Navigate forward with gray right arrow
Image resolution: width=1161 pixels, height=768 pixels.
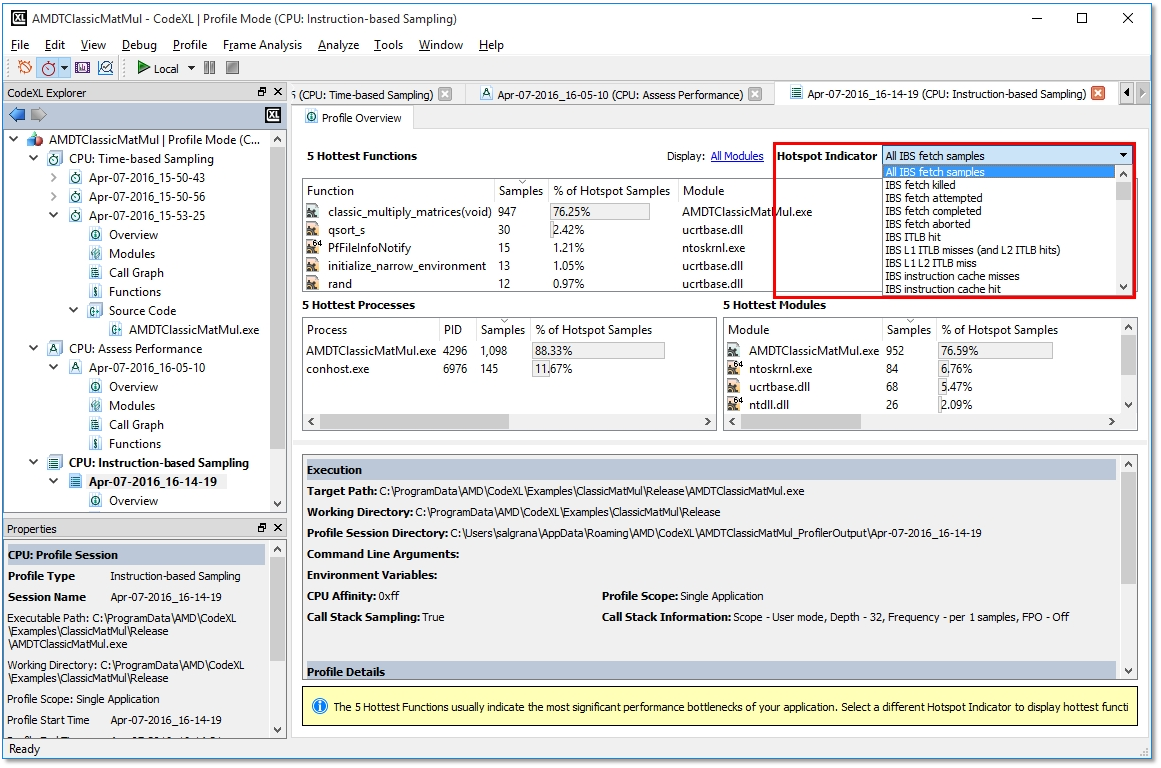39,115
